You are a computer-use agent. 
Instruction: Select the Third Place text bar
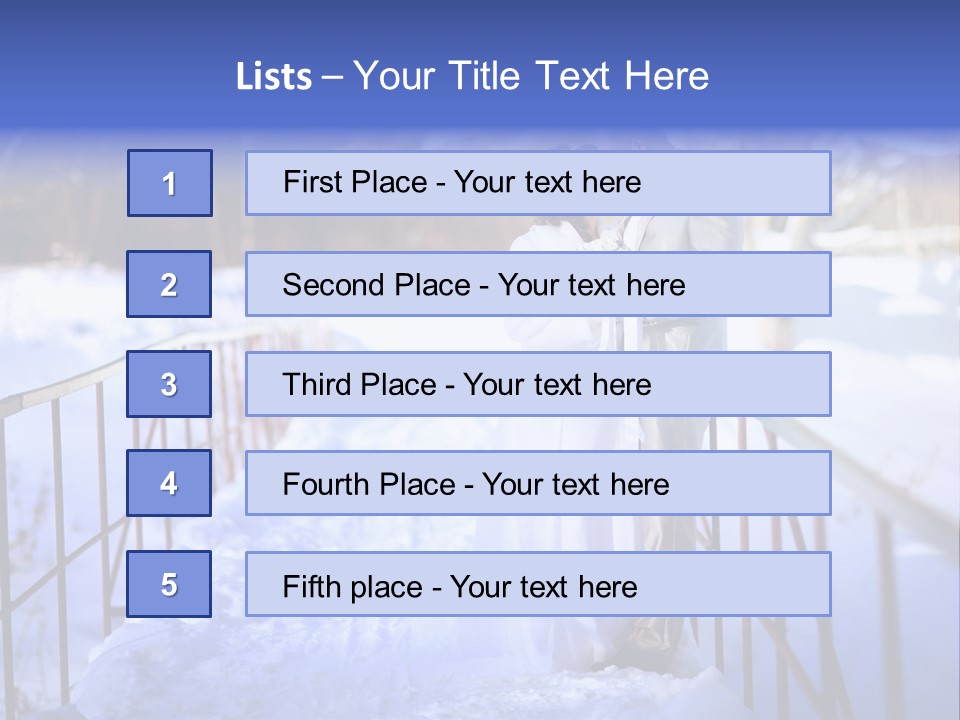538,384
